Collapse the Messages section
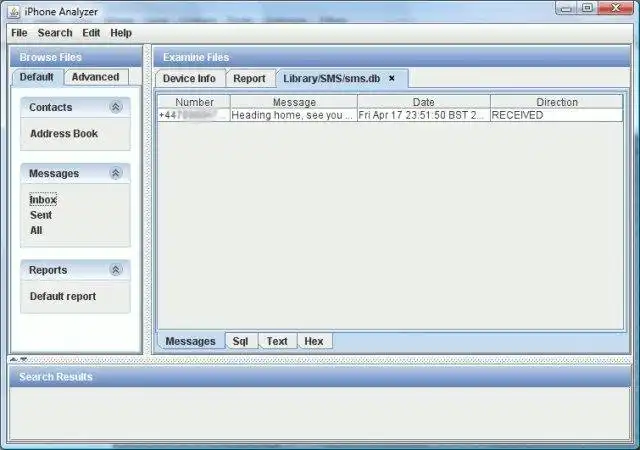The image size is (640, 450). (x=116, y=173)
